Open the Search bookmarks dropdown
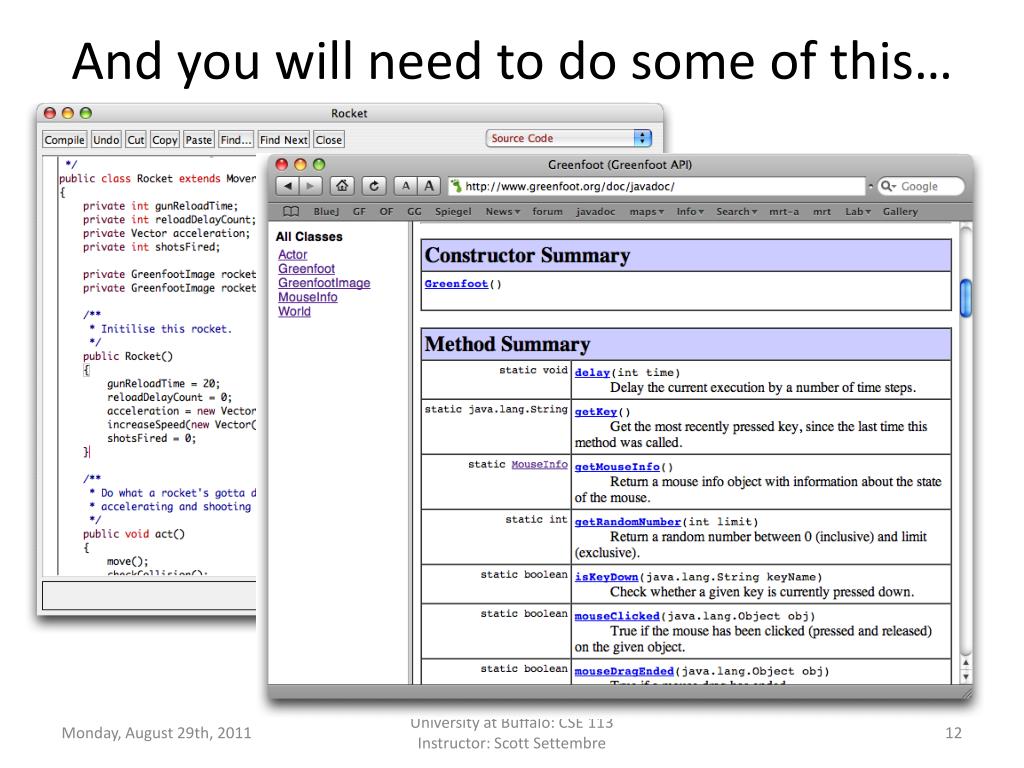Viewport: 1024px width, 768px height. (x=737, y=212)
